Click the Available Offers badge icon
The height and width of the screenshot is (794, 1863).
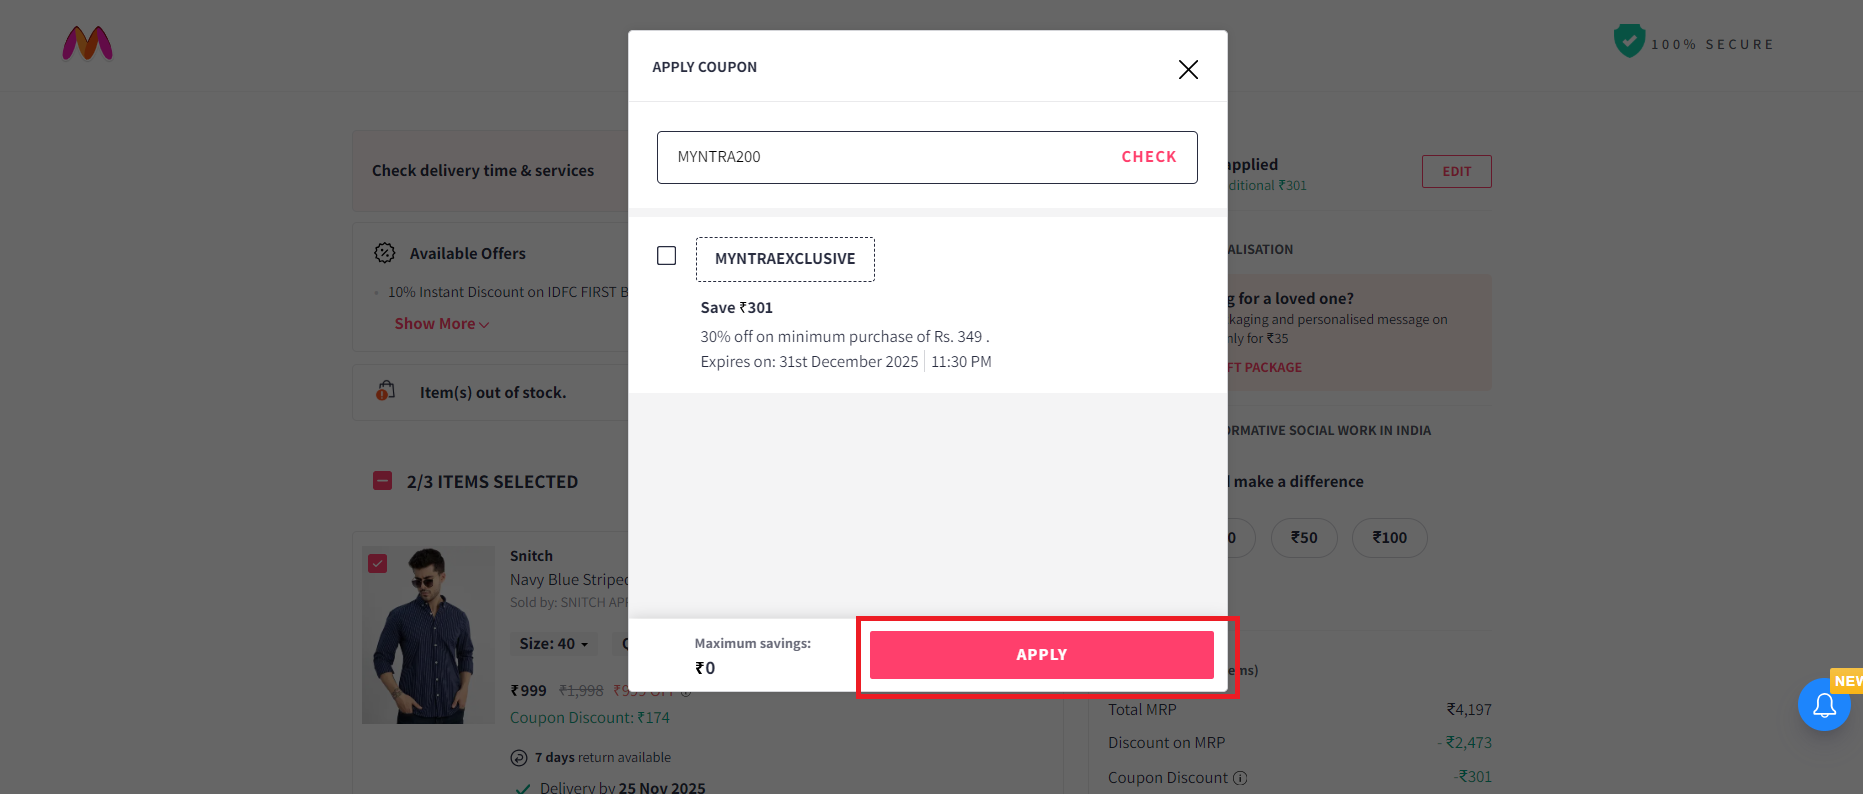coord(385,253)
